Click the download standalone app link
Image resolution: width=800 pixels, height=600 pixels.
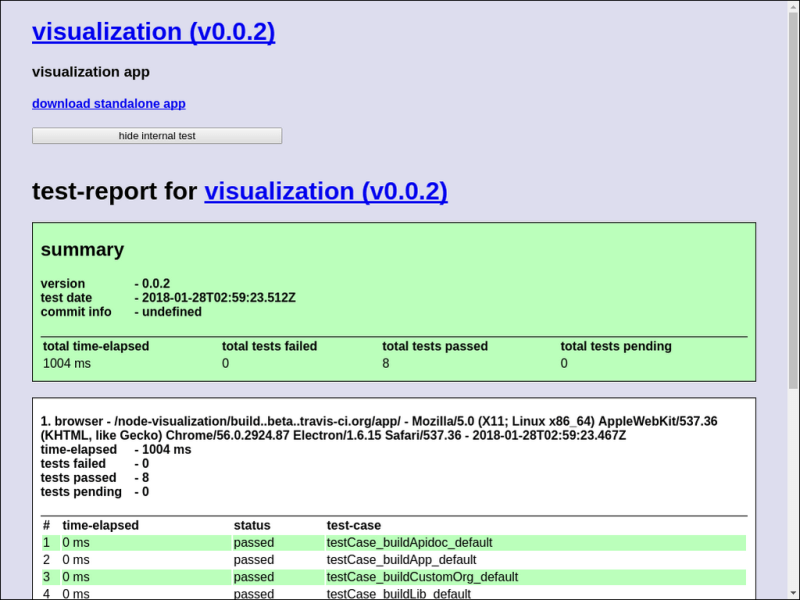[108, 104]
